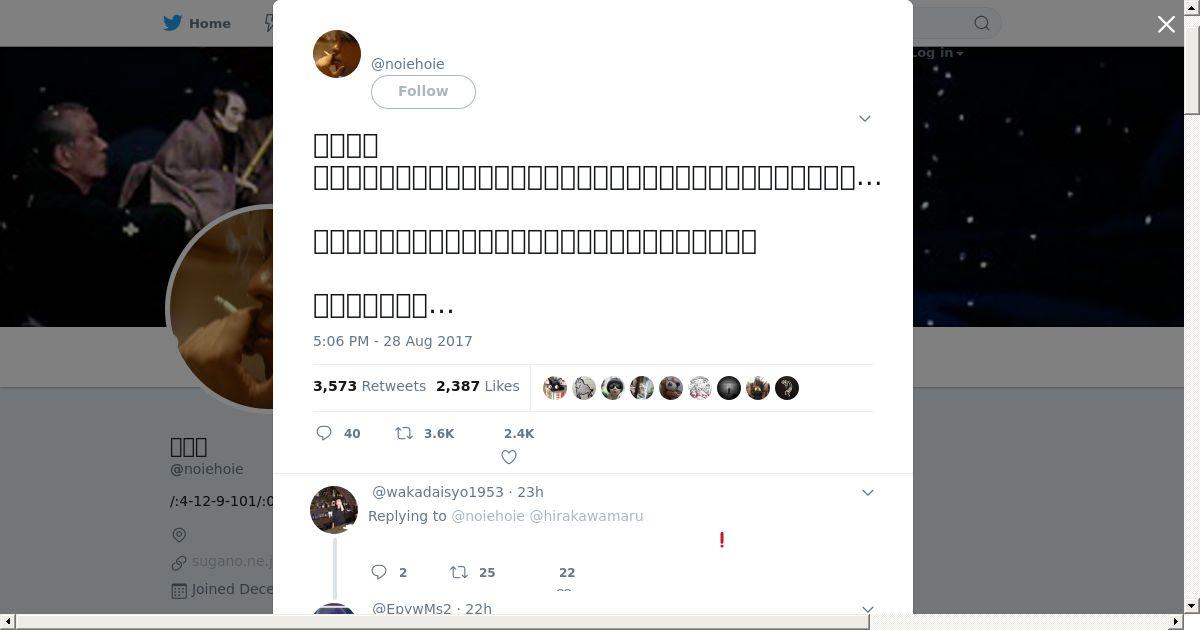
Task: Go to the Home tab
Action: coord(197,23)
